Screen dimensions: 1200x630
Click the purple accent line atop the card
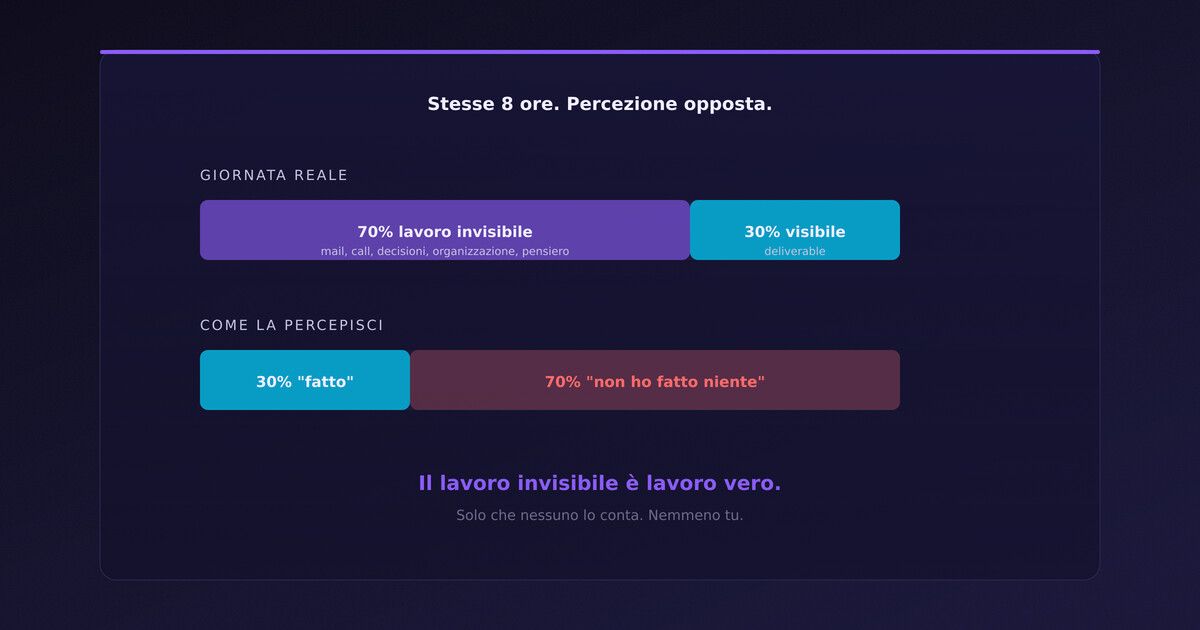pos(600,52)
